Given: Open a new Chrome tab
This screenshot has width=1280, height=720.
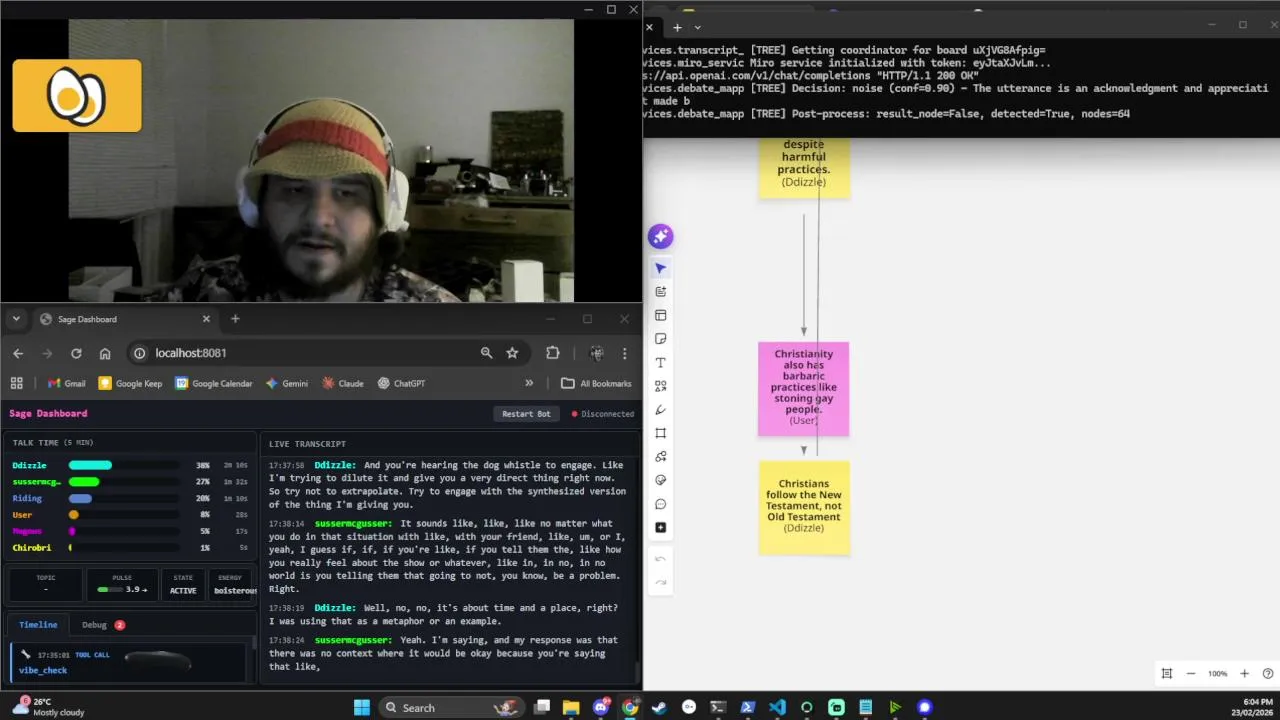Looking at the screenshot, I should click(235, 319).
